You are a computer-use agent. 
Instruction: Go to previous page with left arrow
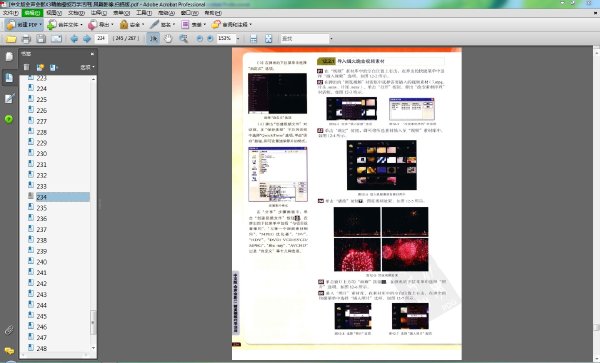point(74,39)
